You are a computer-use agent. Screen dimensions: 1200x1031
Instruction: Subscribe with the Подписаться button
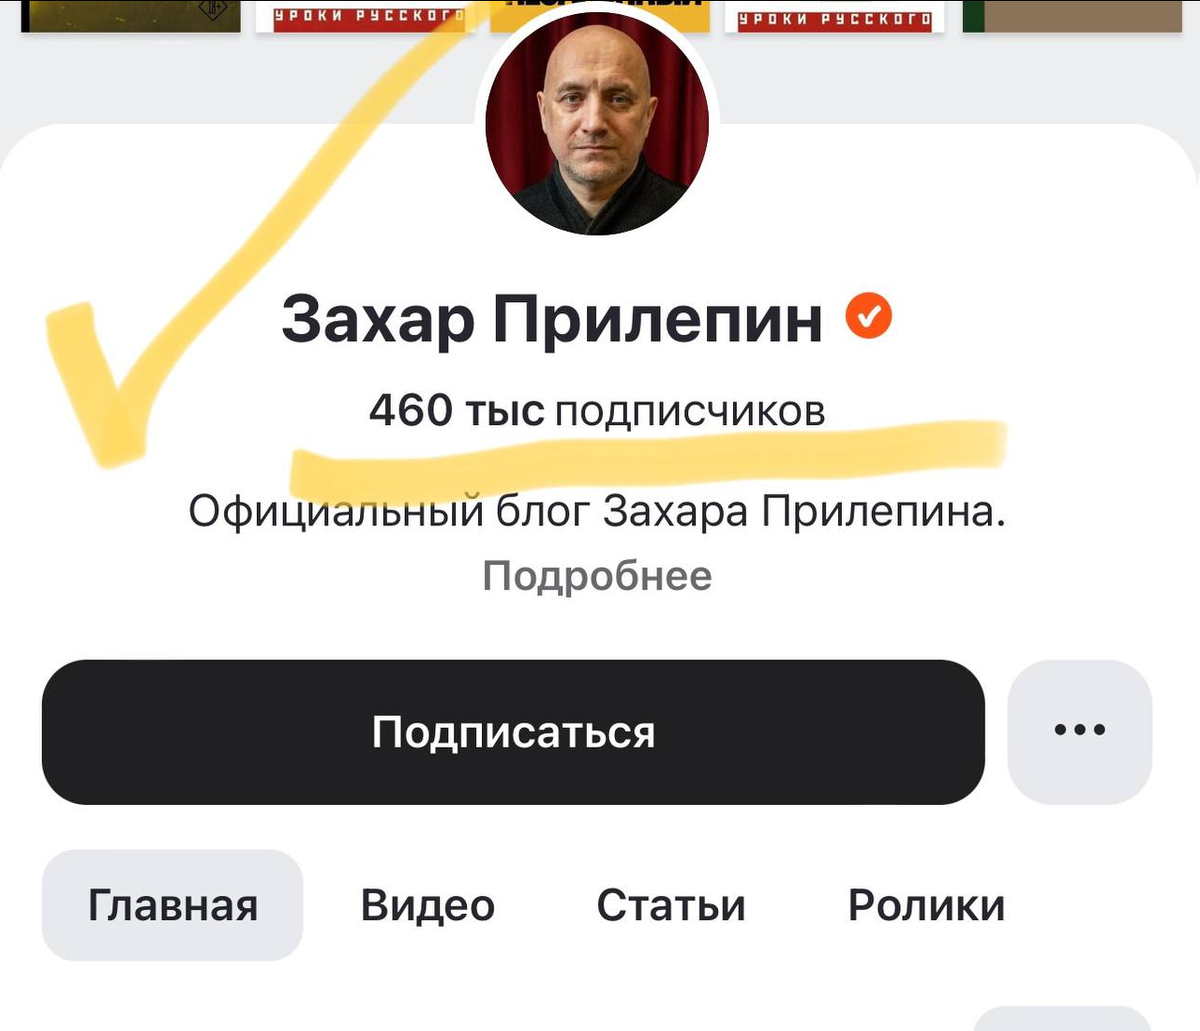click(x=513, y=732)
